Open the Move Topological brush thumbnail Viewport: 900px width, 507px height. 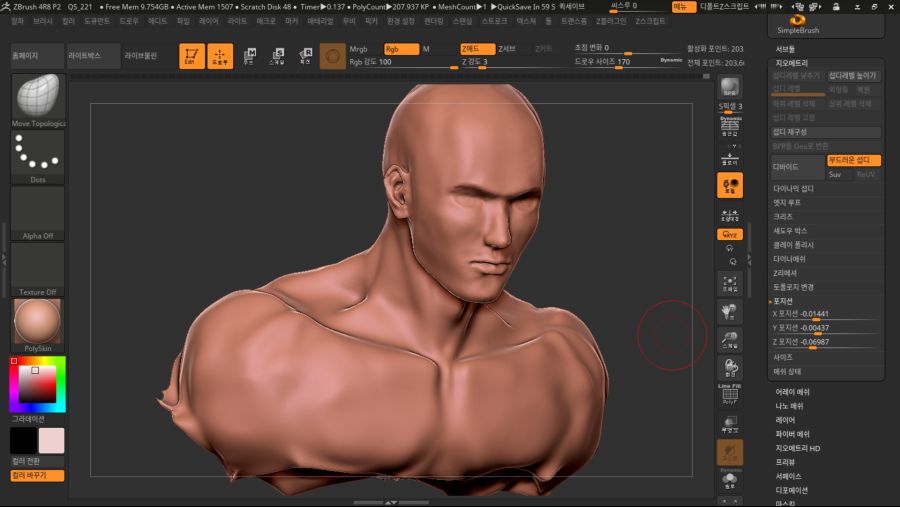[x=38, y=100]
